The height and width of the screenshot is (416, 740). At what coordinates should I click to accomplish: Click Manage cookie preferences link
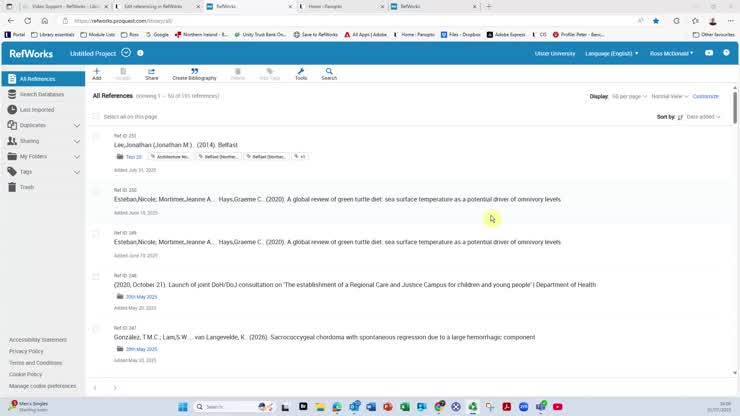(x=42, y=386)
